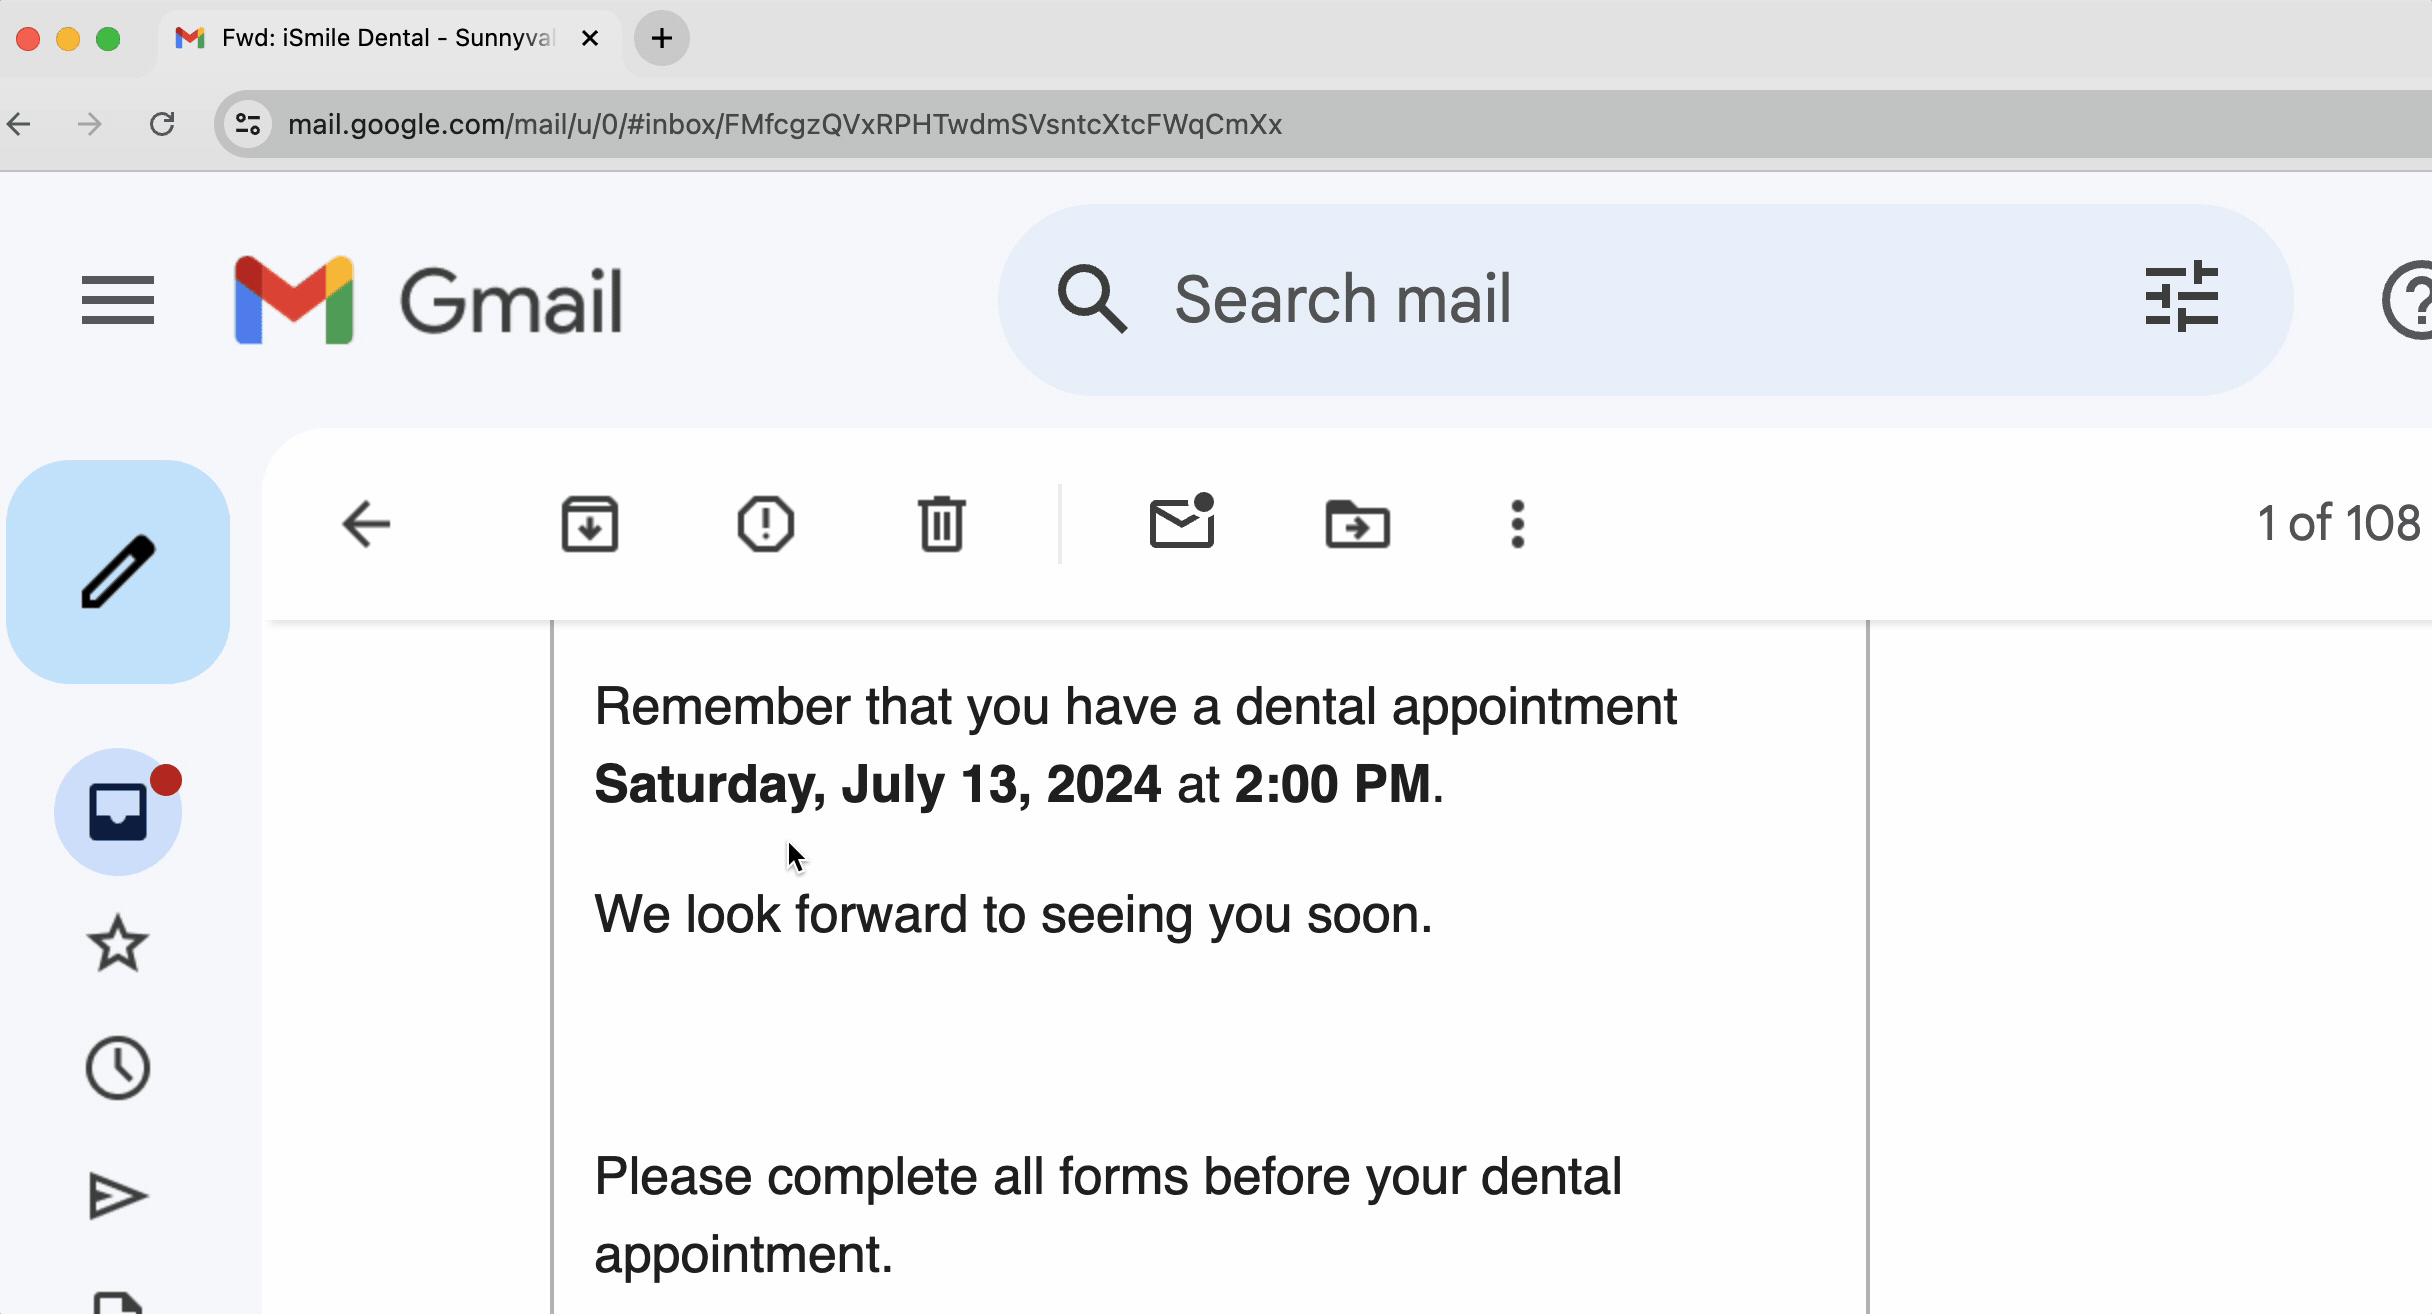Report this email as spam

pyautogui.click(x=765, y=524)
